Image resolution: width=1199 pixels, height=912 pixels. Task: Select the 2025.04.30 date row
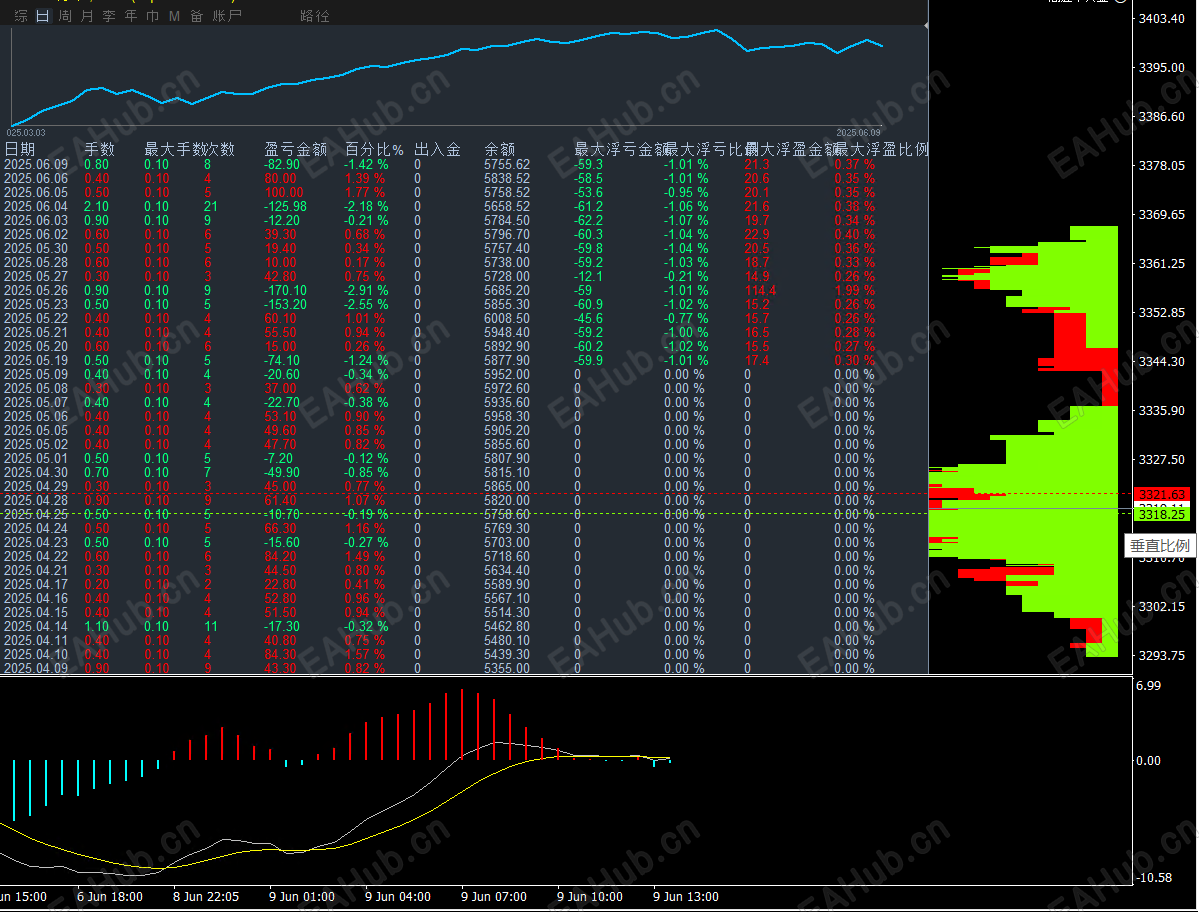[36, 472]
